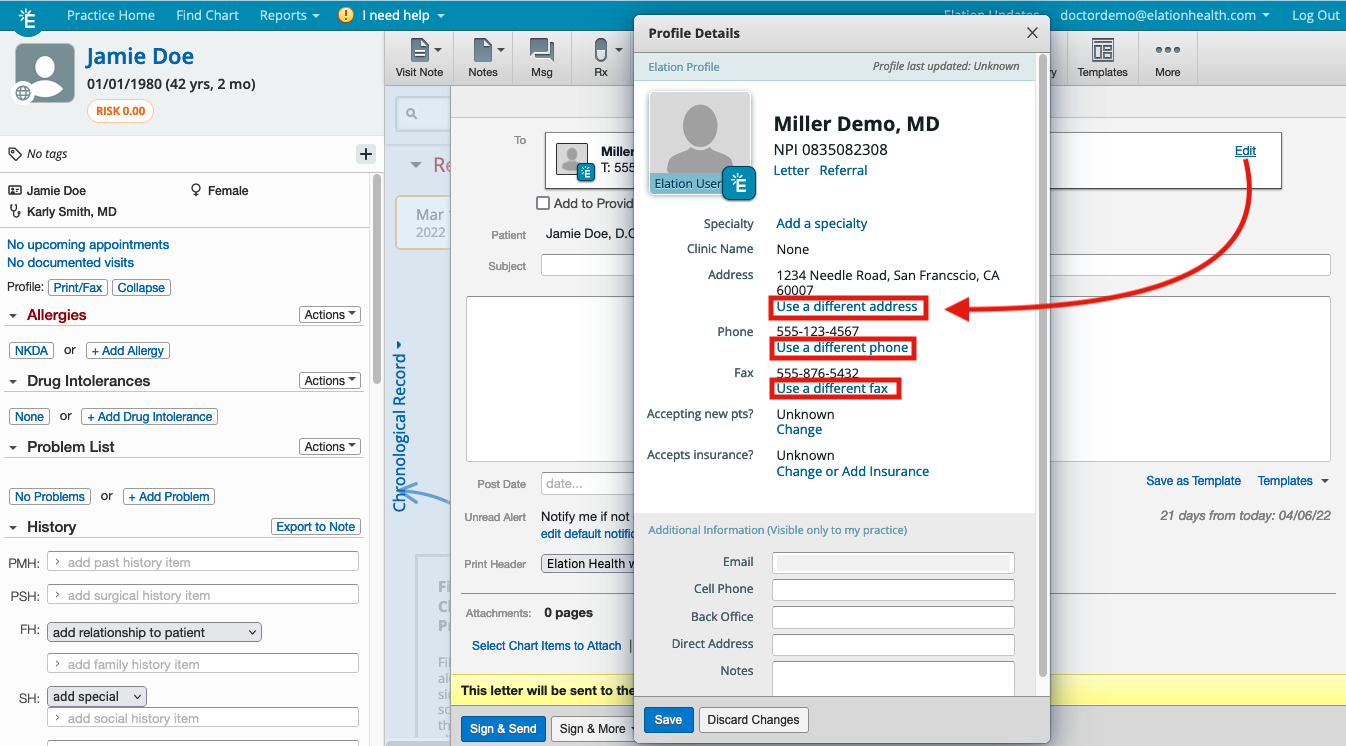Click Add a specialty link
The height and width of the screenshot is (746, 1346).
coord(822,224)
